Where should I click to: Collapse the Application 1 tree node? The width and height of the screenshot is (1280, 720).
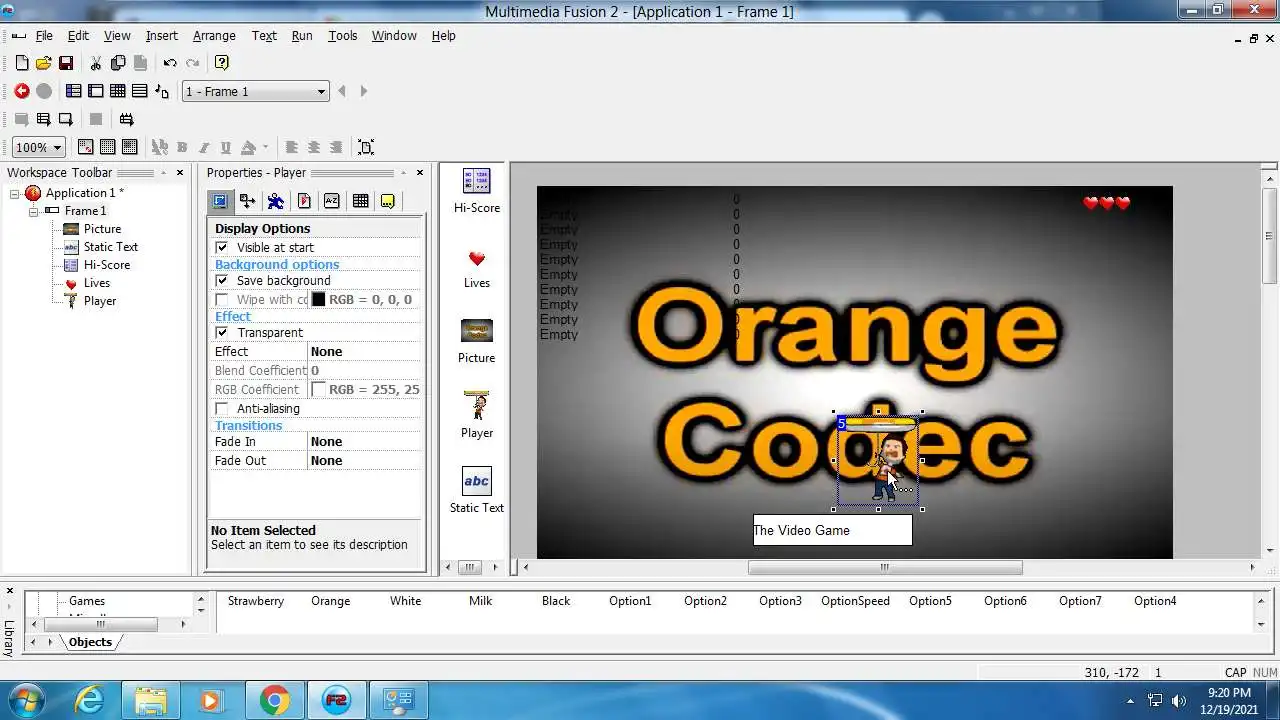point(15,193)
